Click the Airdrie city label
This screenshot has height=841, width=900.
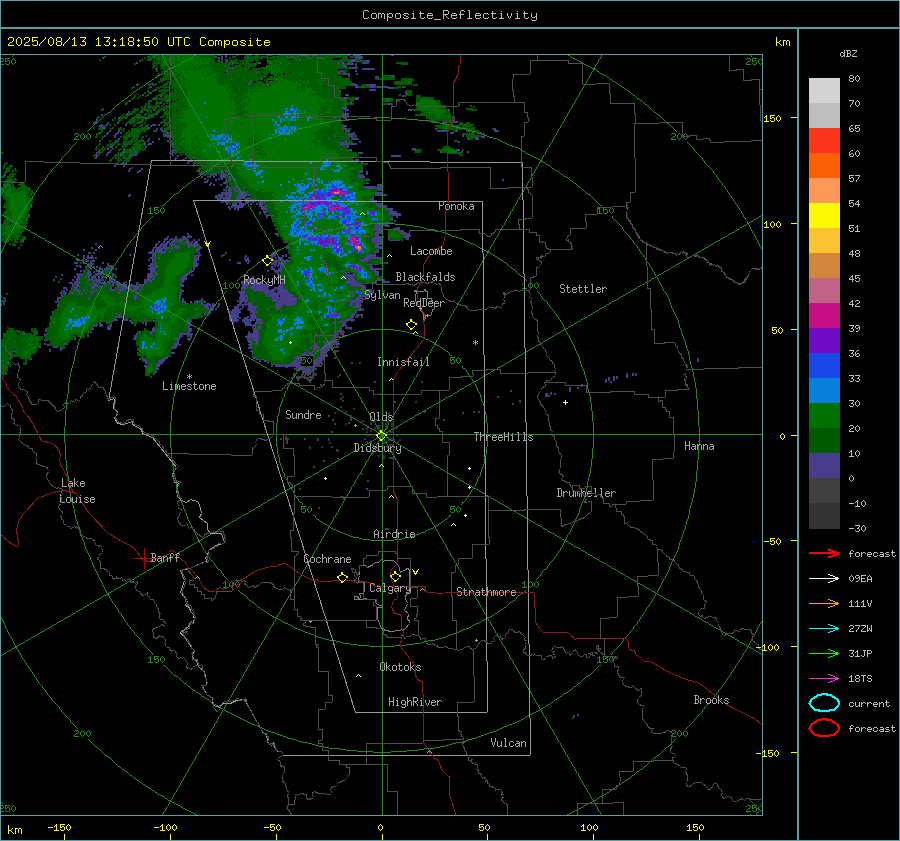click(394, 534)
